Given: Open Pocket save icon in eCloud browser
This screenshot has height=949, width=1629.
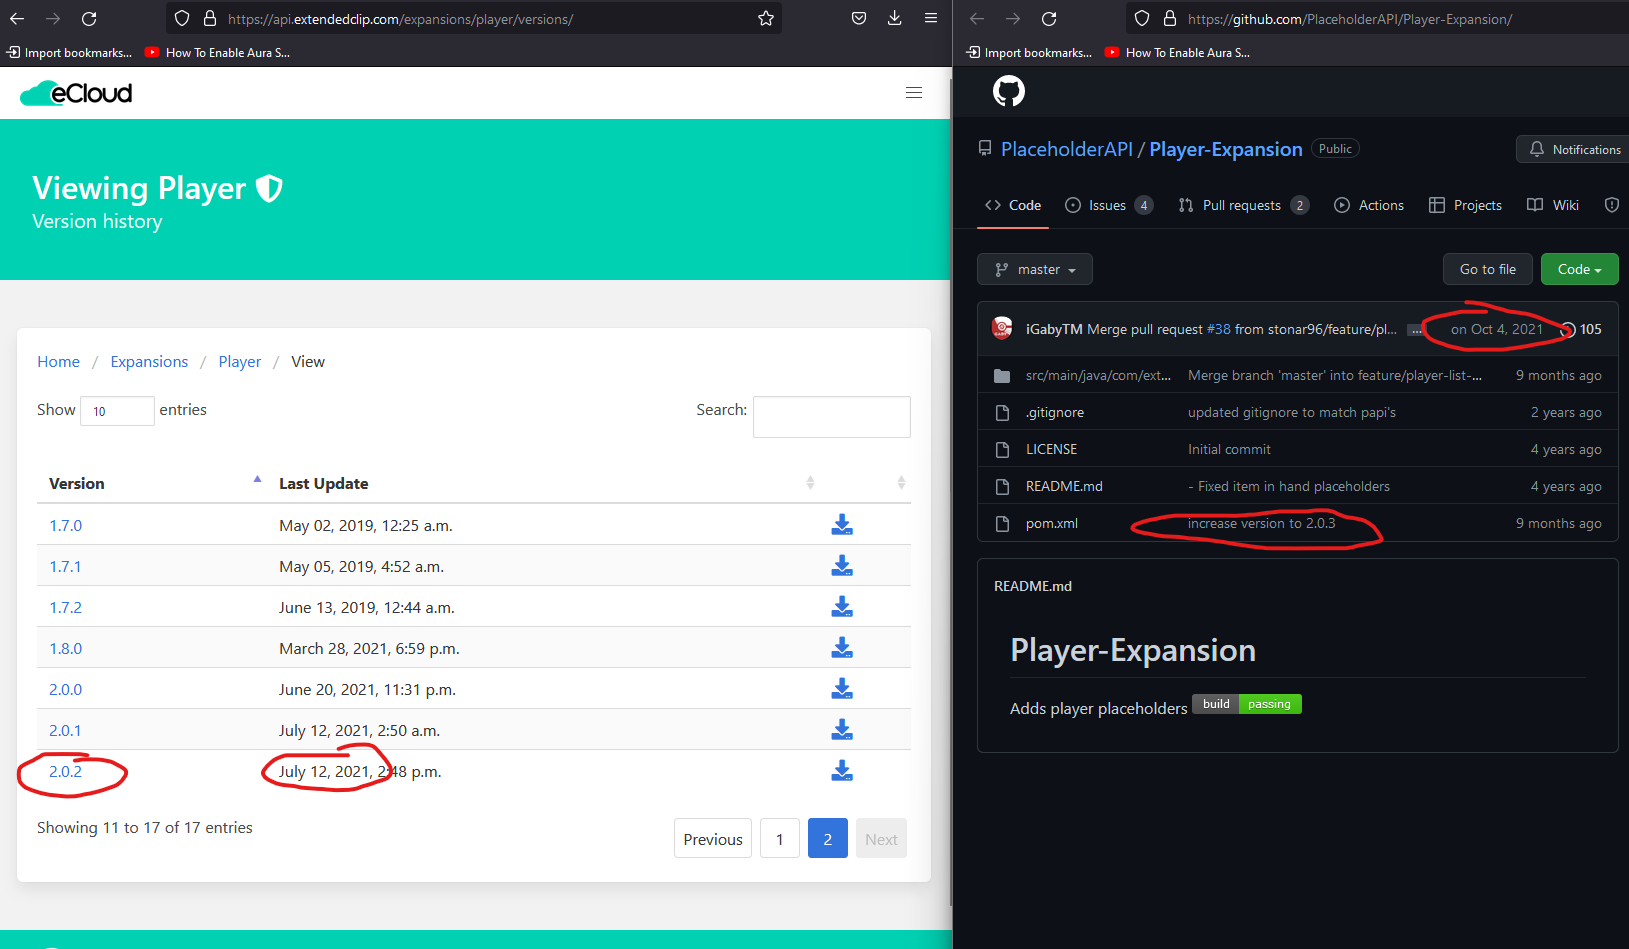Looking at the screenshot, I should coord(859,19).
